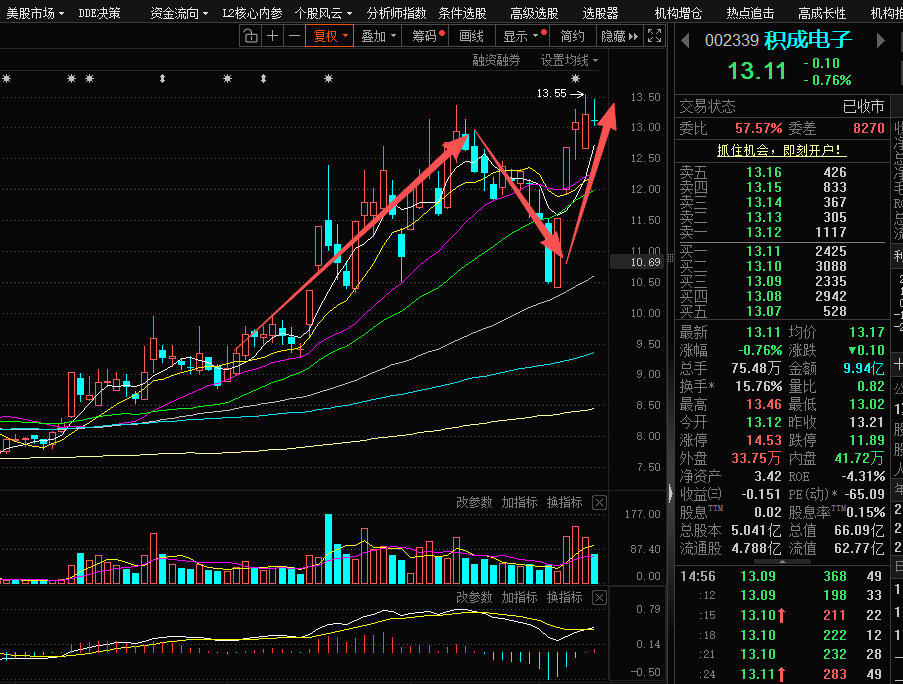Open 复权 dropdown

click(330, 36)
